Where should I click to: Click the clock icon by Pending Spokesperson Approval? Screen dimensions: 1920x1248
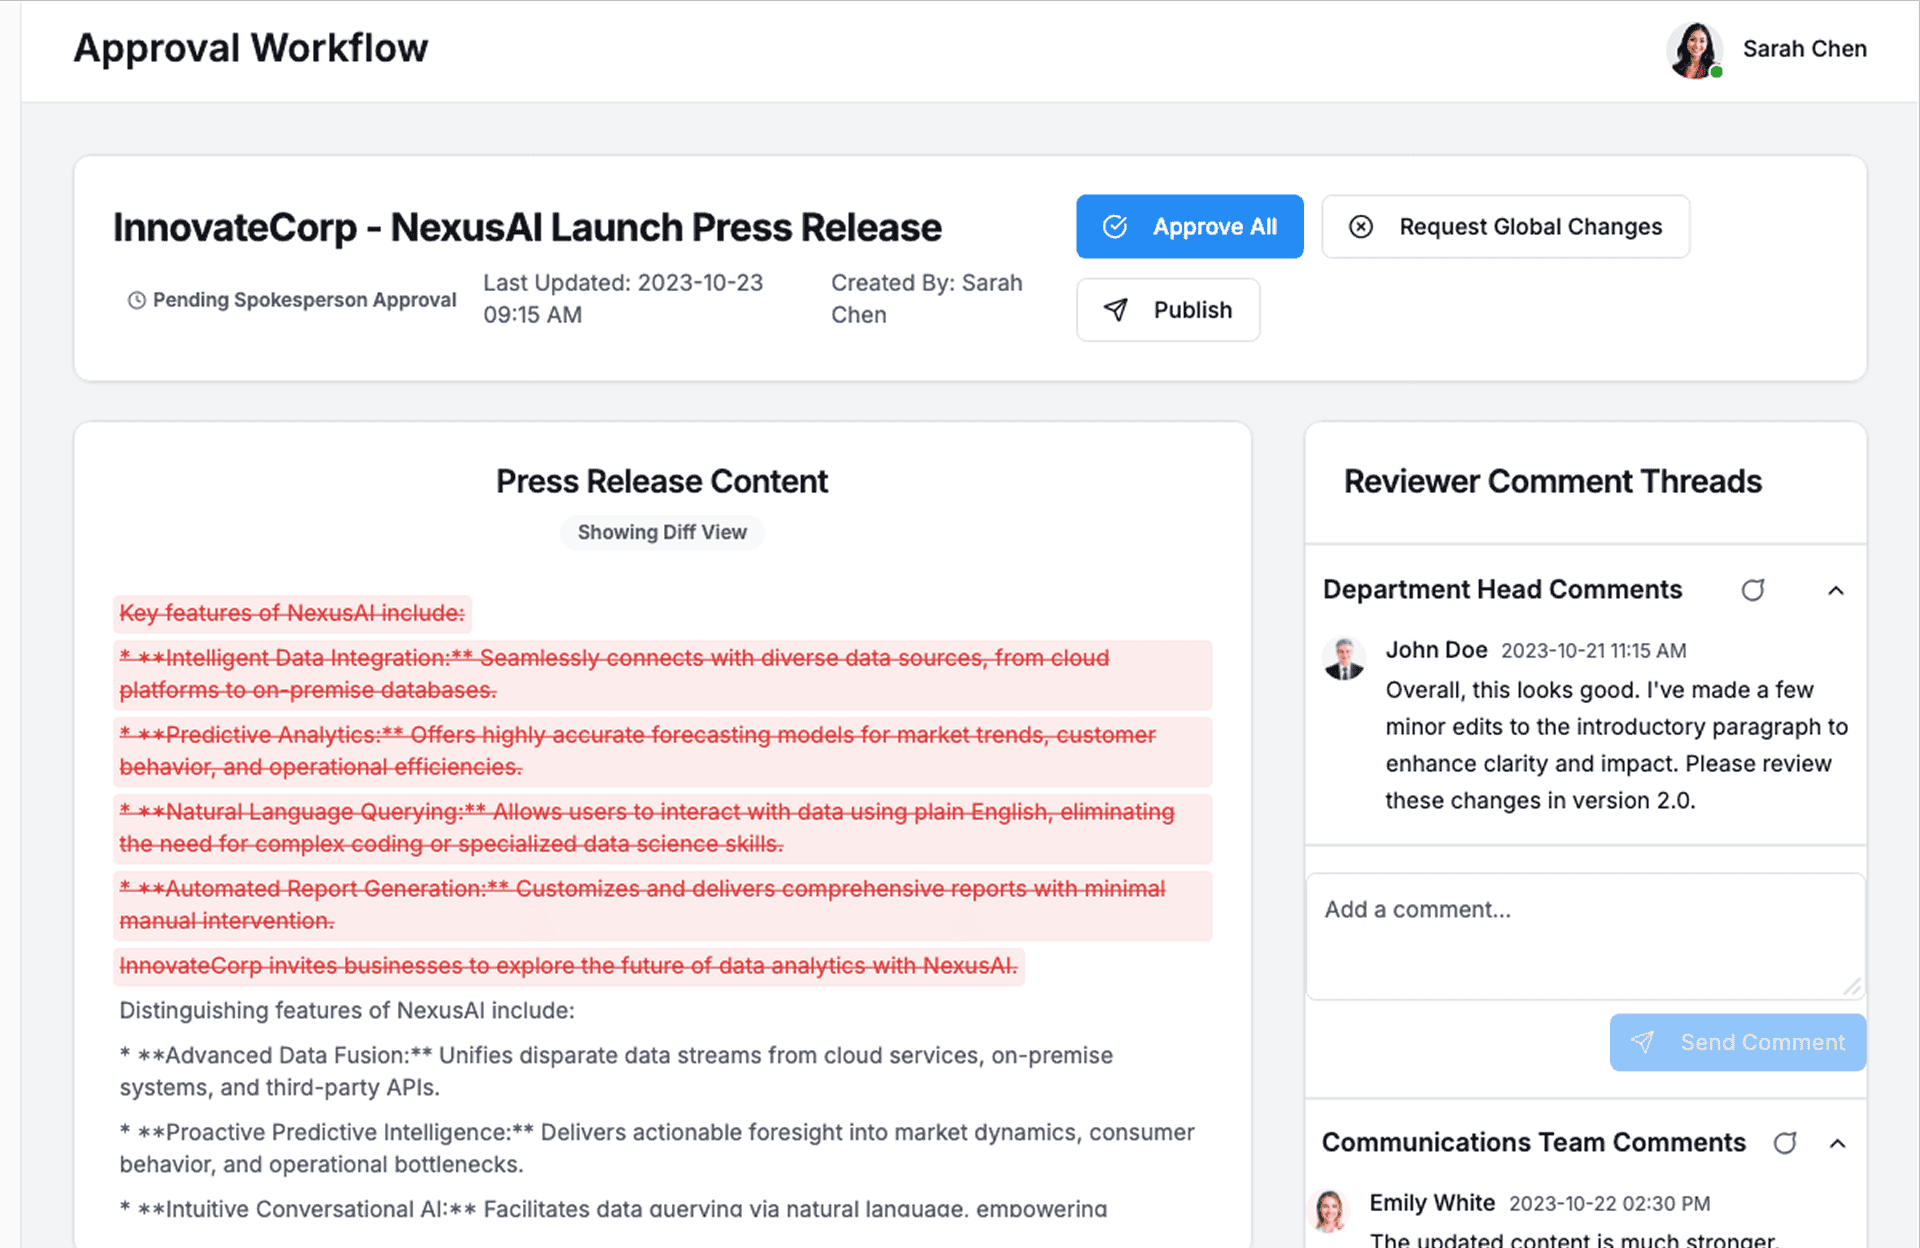point(137,300)
